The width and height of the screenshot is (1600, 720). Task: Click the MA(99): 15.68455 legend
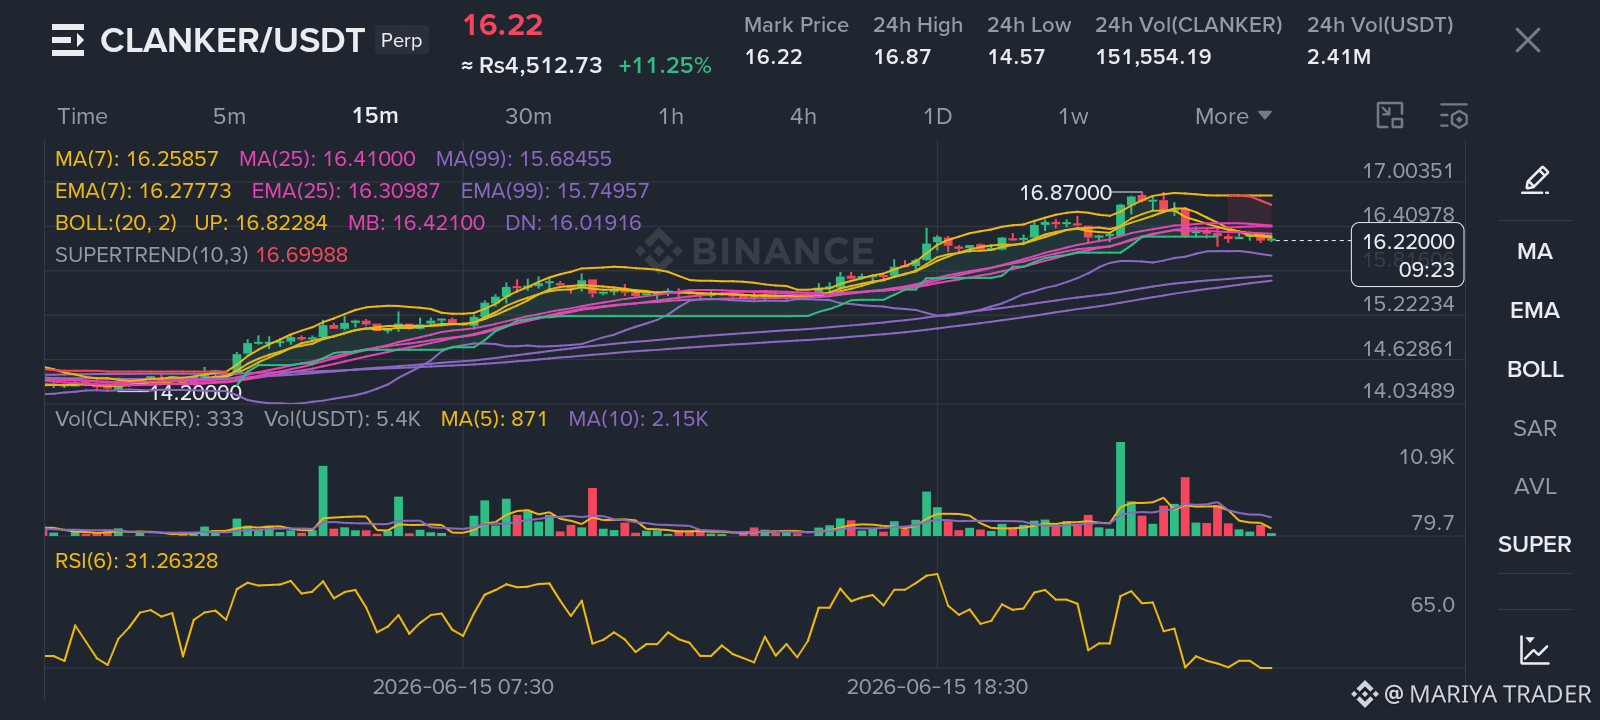tap(524, 159)
